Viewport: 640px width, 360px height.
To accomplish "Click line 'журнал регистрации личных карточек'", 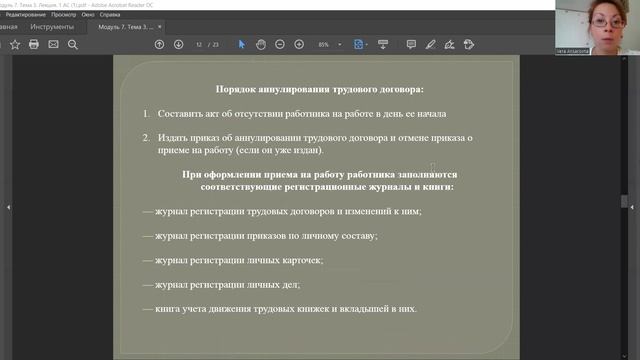I will (239, 260).
